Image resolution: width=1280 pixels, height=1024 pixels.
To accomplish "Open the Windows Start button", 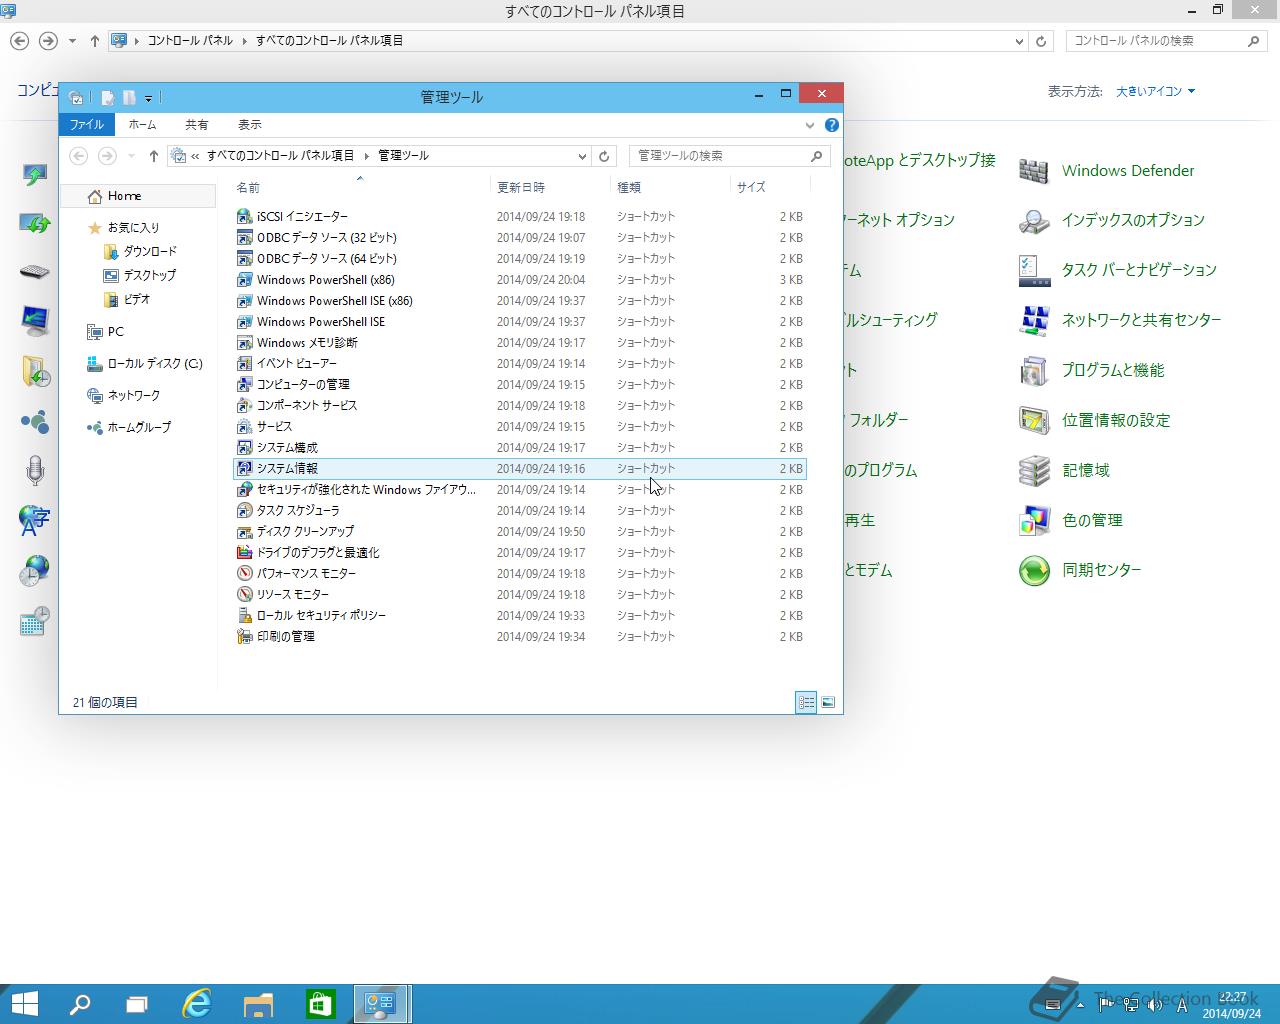I will point(24,1004).
